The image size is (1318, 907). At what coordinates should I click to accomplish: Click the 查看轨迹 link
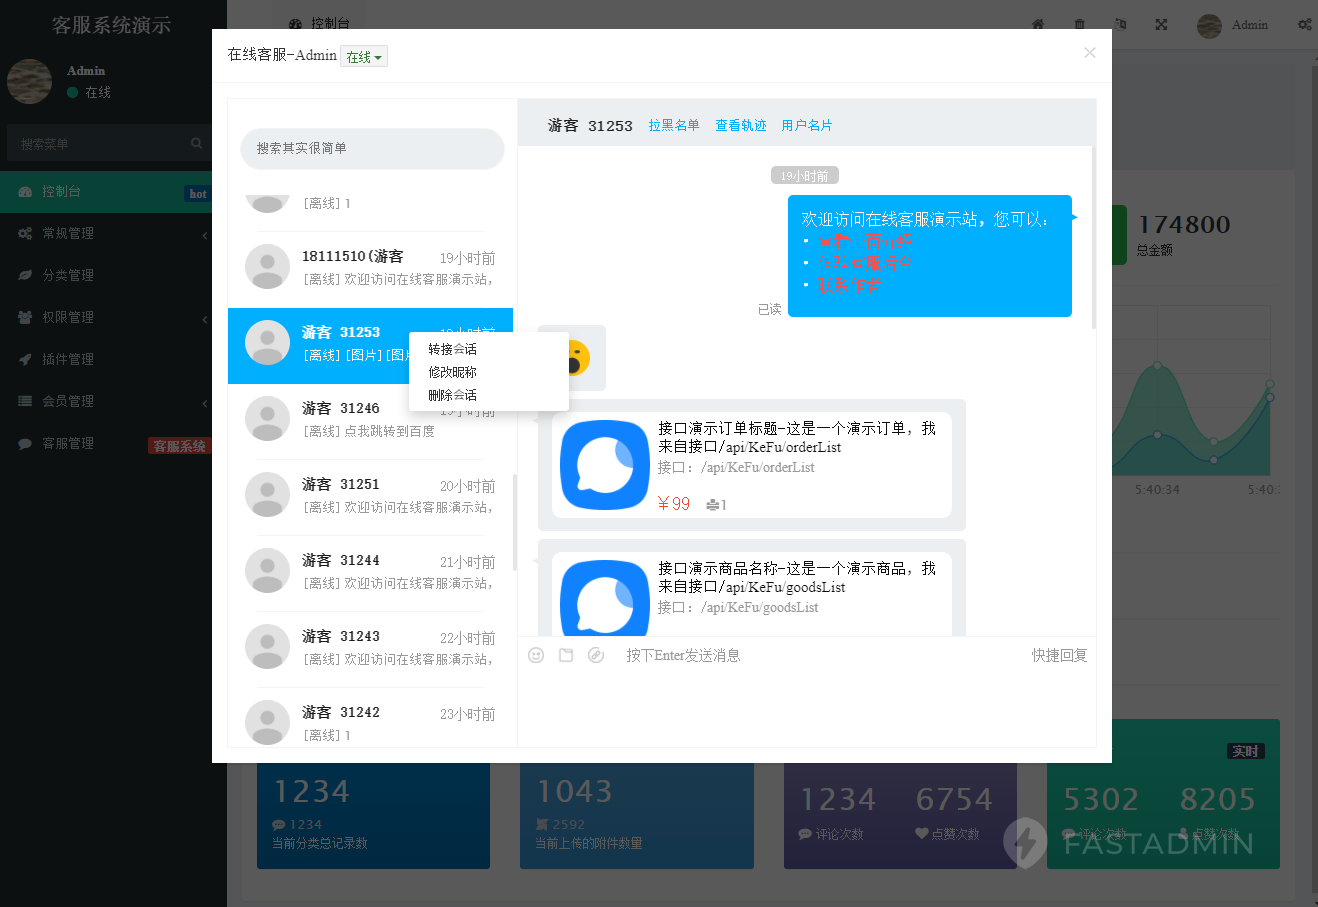click(x=740, y=125)
